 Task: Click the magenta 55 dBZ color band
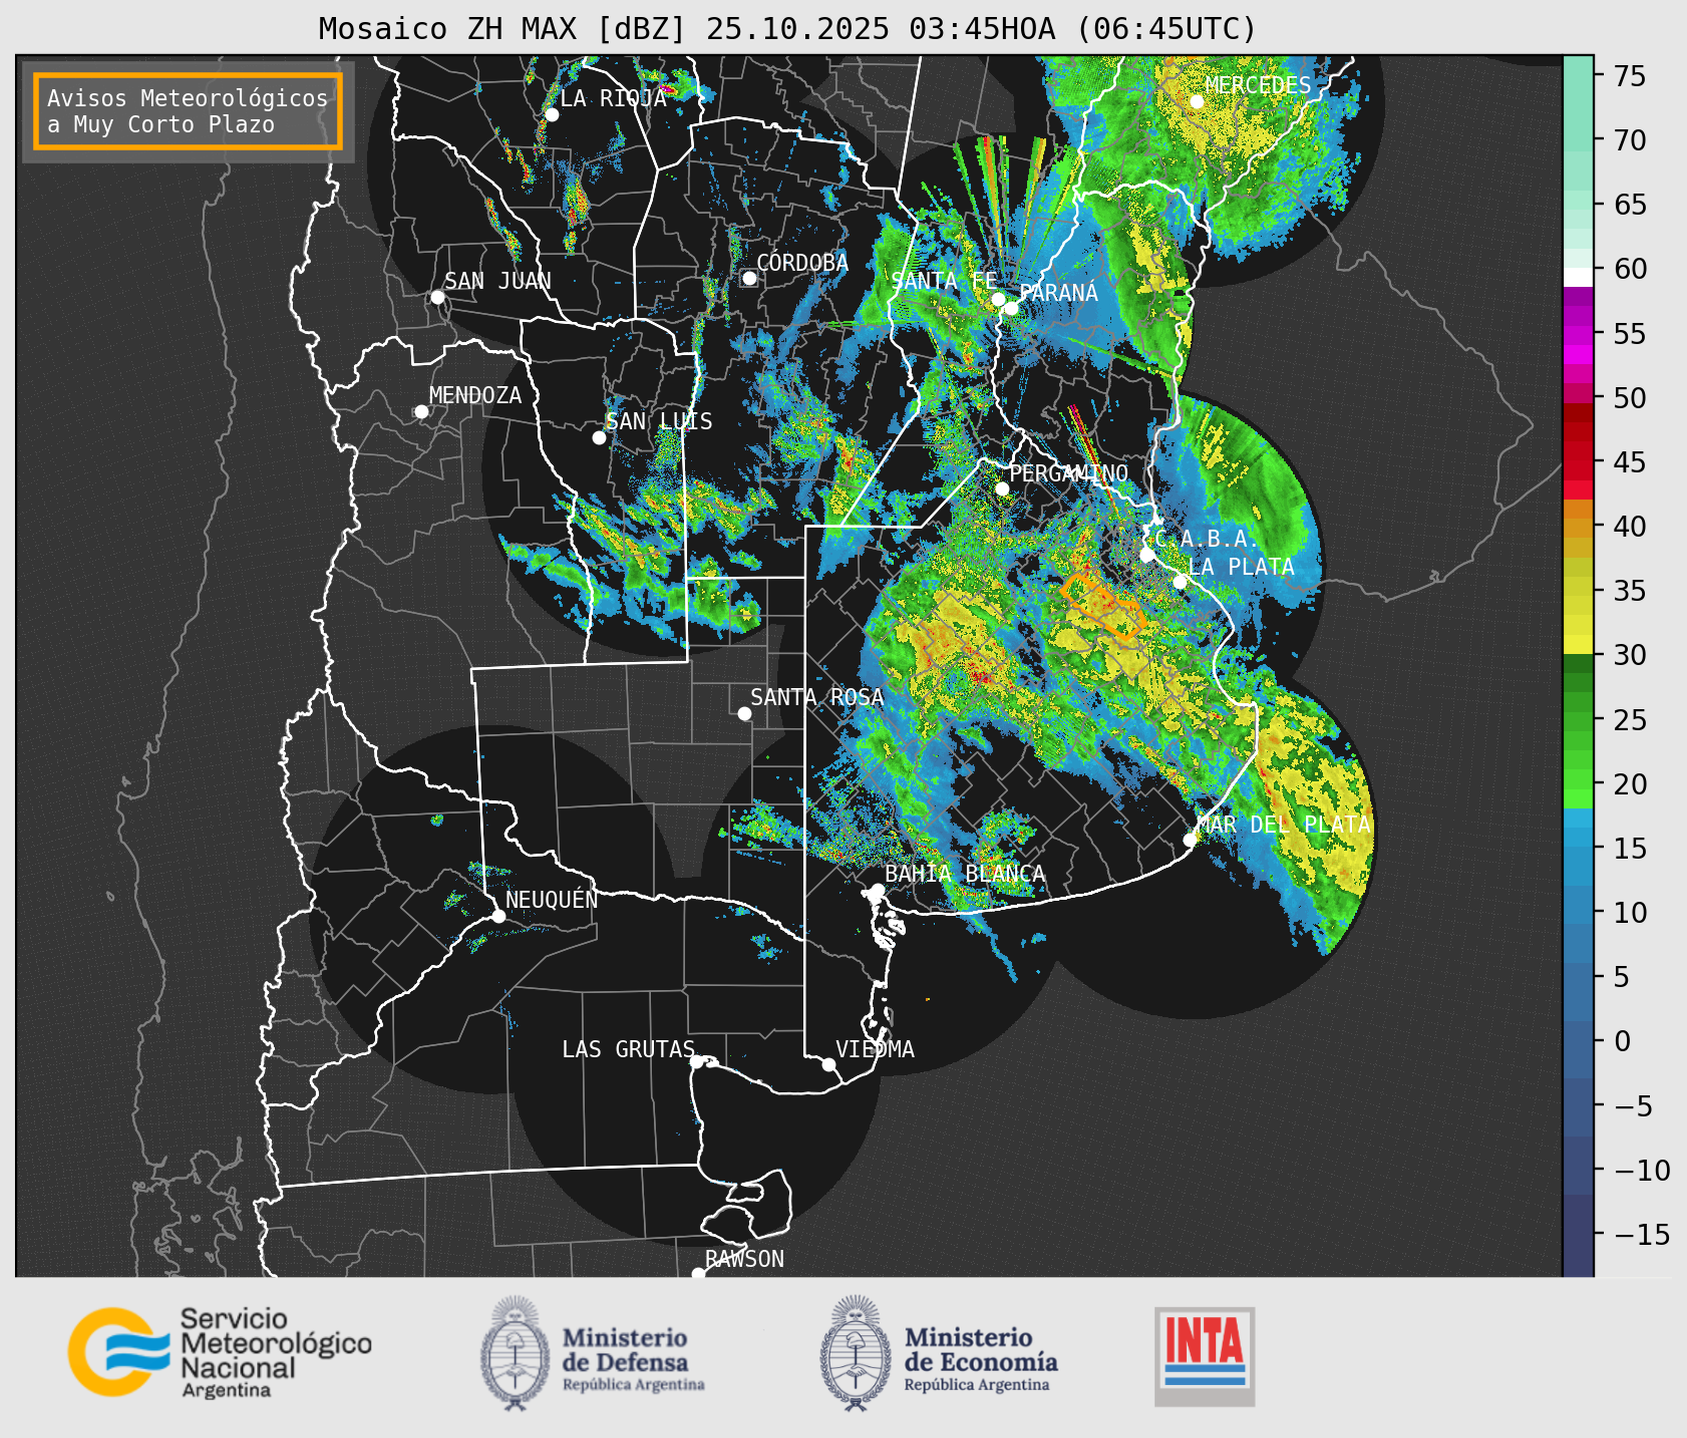[1578, 333]
